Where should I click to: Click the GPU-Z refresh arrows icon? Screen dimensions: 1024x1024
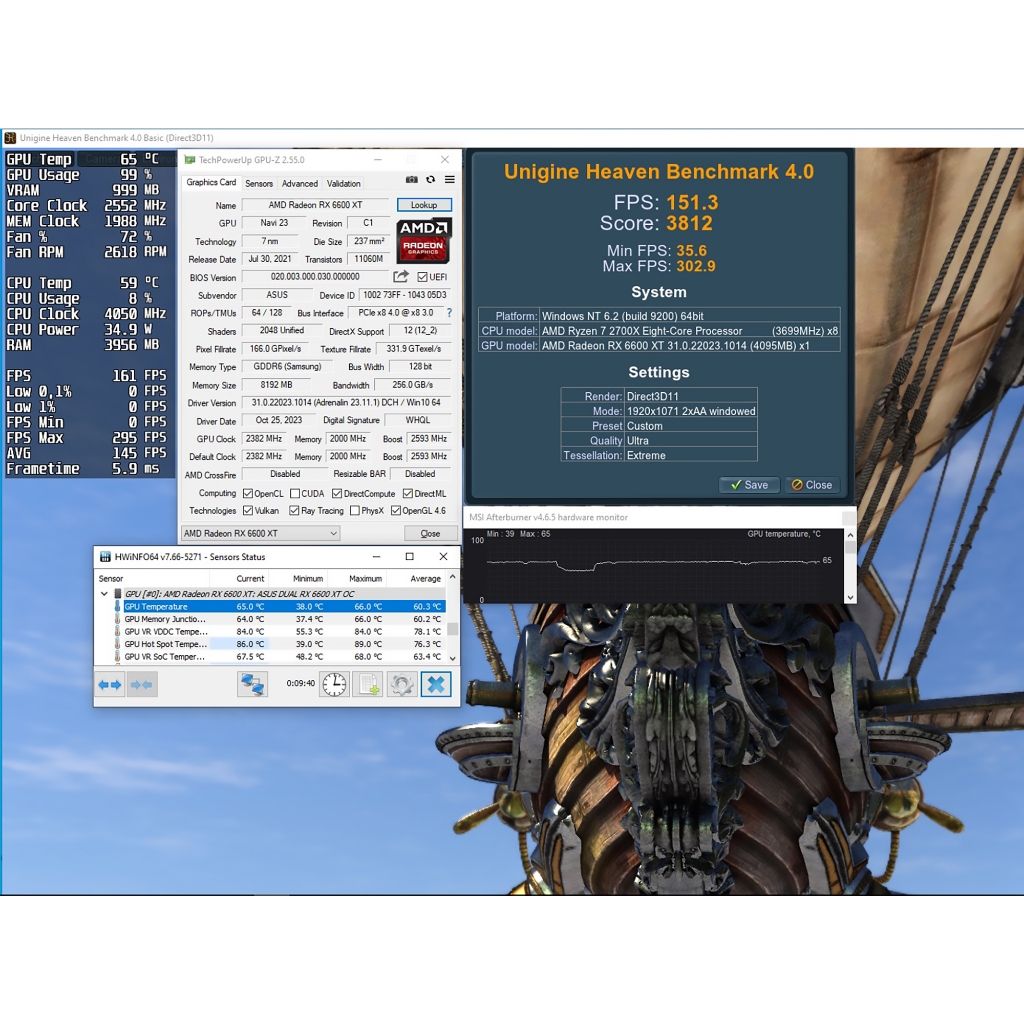click(x=430, y=180)
